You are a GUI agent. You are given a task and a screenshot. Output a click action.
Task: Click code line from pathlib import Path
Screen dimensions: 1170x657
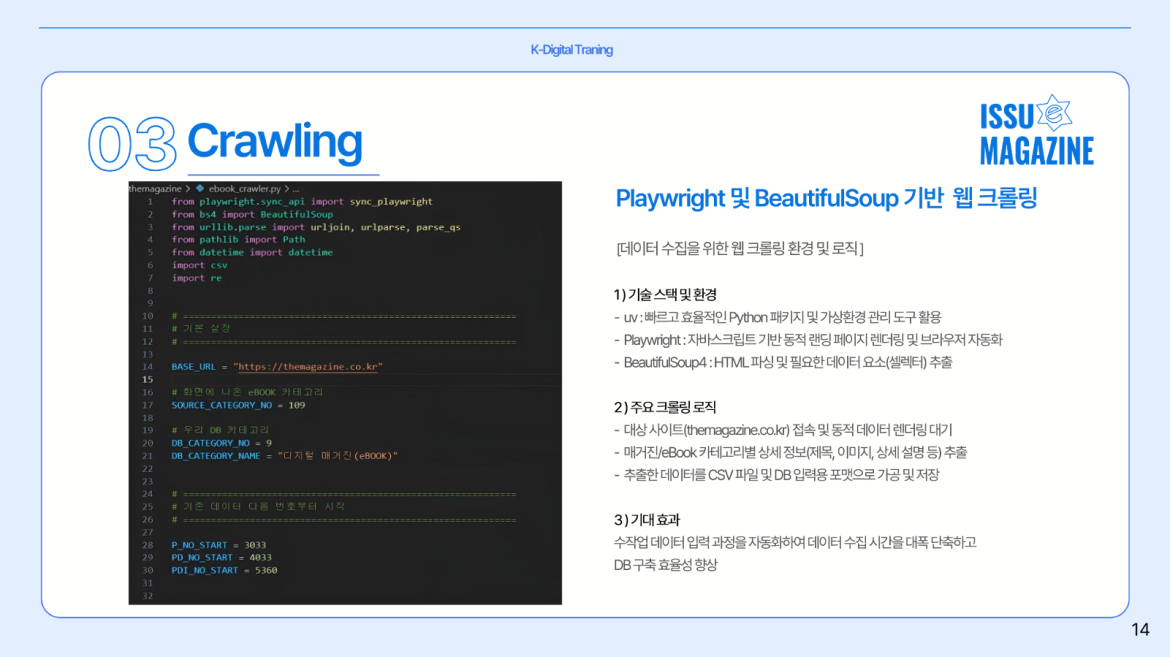(x=238, y=240)
